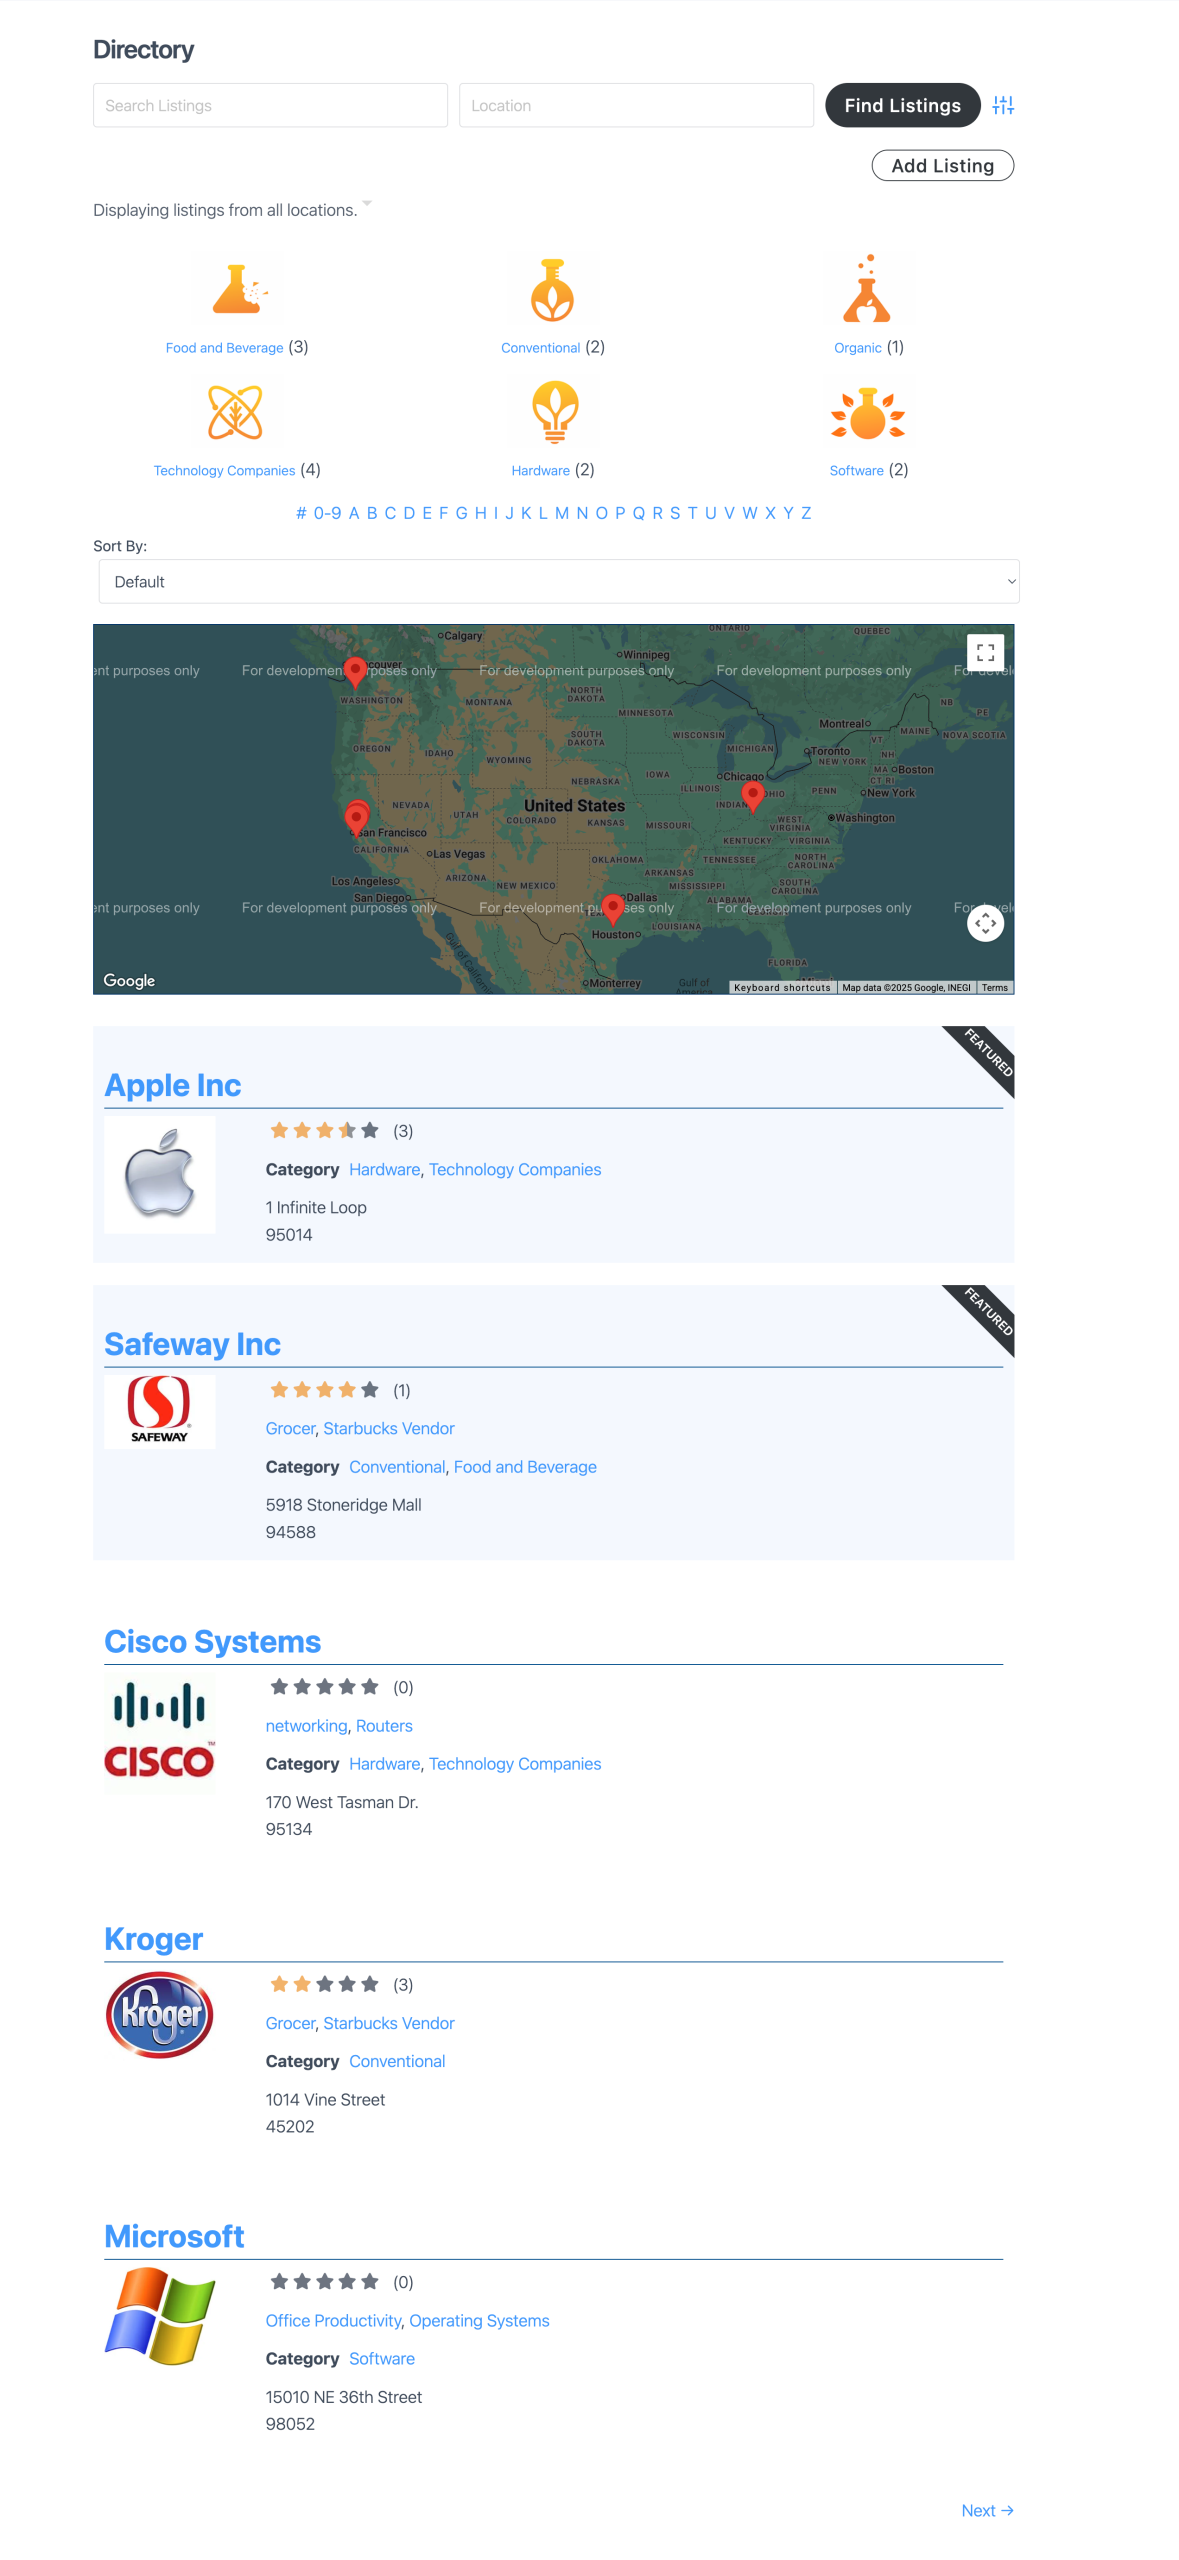The height and width of the screenshot is (2560, 1179).
Task: Filter listings by 0-9
Action: click(327, 513)
